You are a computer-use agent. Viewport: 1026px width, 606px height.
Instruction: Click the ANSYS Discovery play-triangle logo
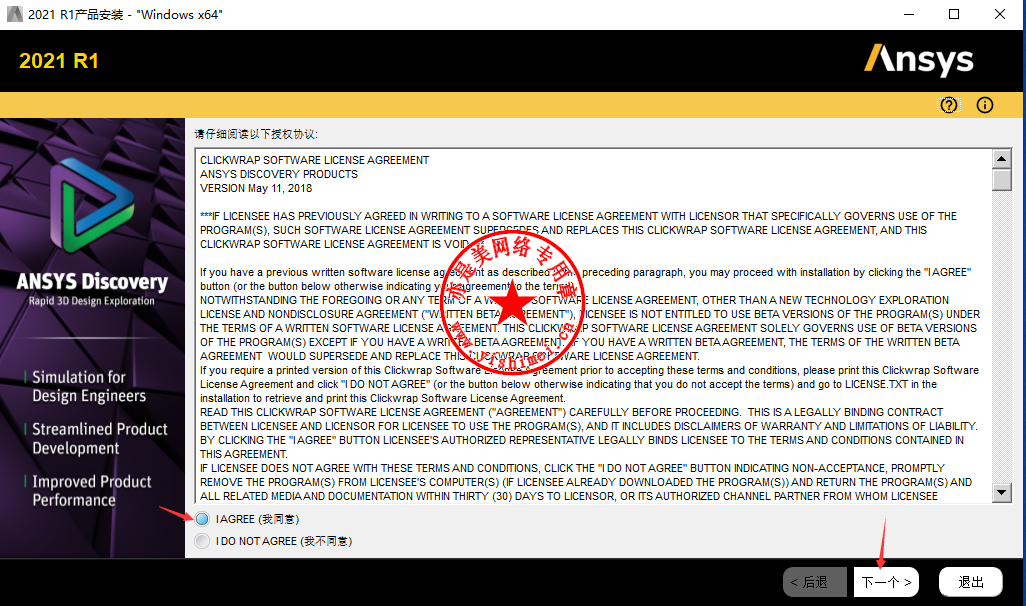pos(92,205)
